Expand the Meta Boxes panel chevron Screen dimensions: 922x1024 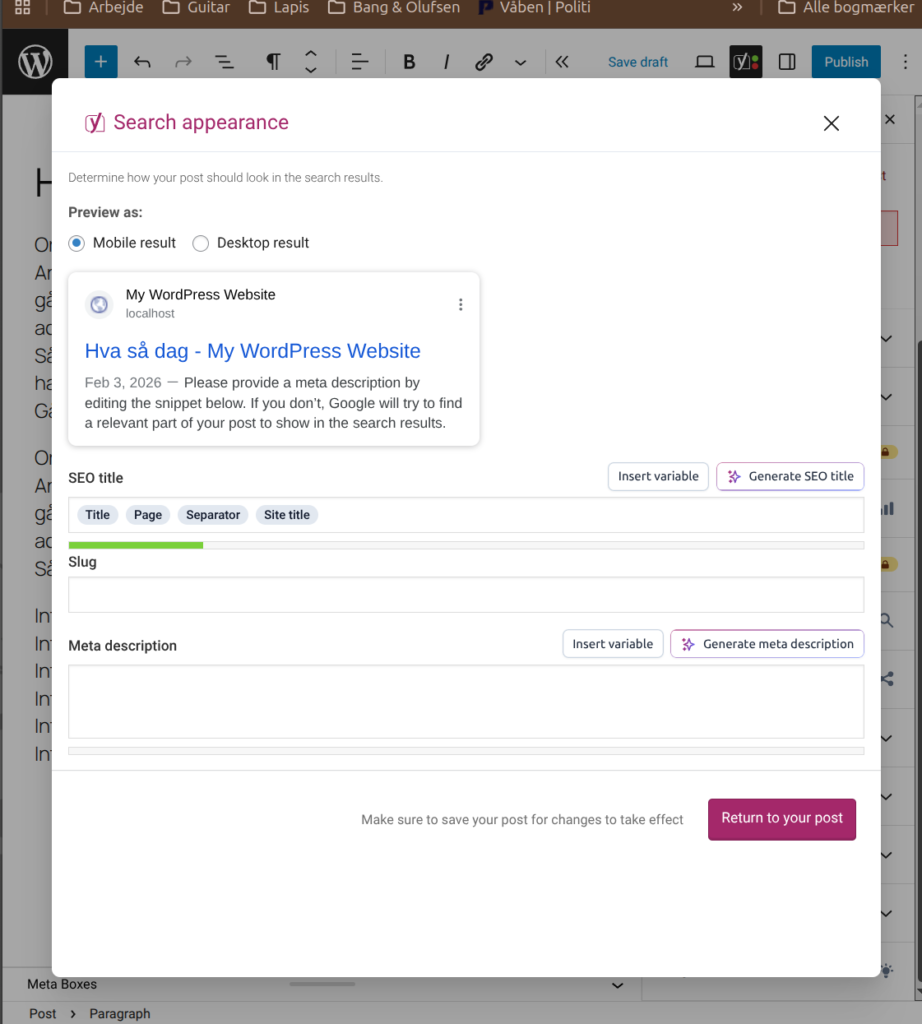click(x=617, y=985)
